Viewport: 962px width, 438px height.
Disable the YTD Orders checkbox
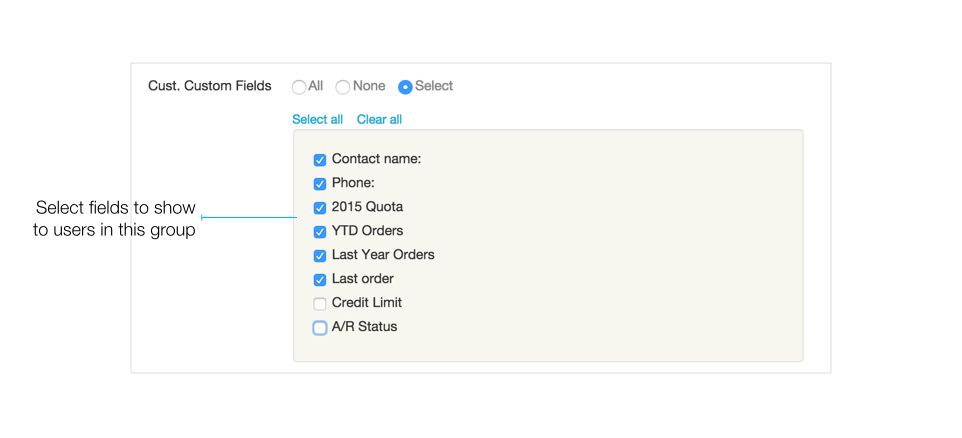point(320,232)
